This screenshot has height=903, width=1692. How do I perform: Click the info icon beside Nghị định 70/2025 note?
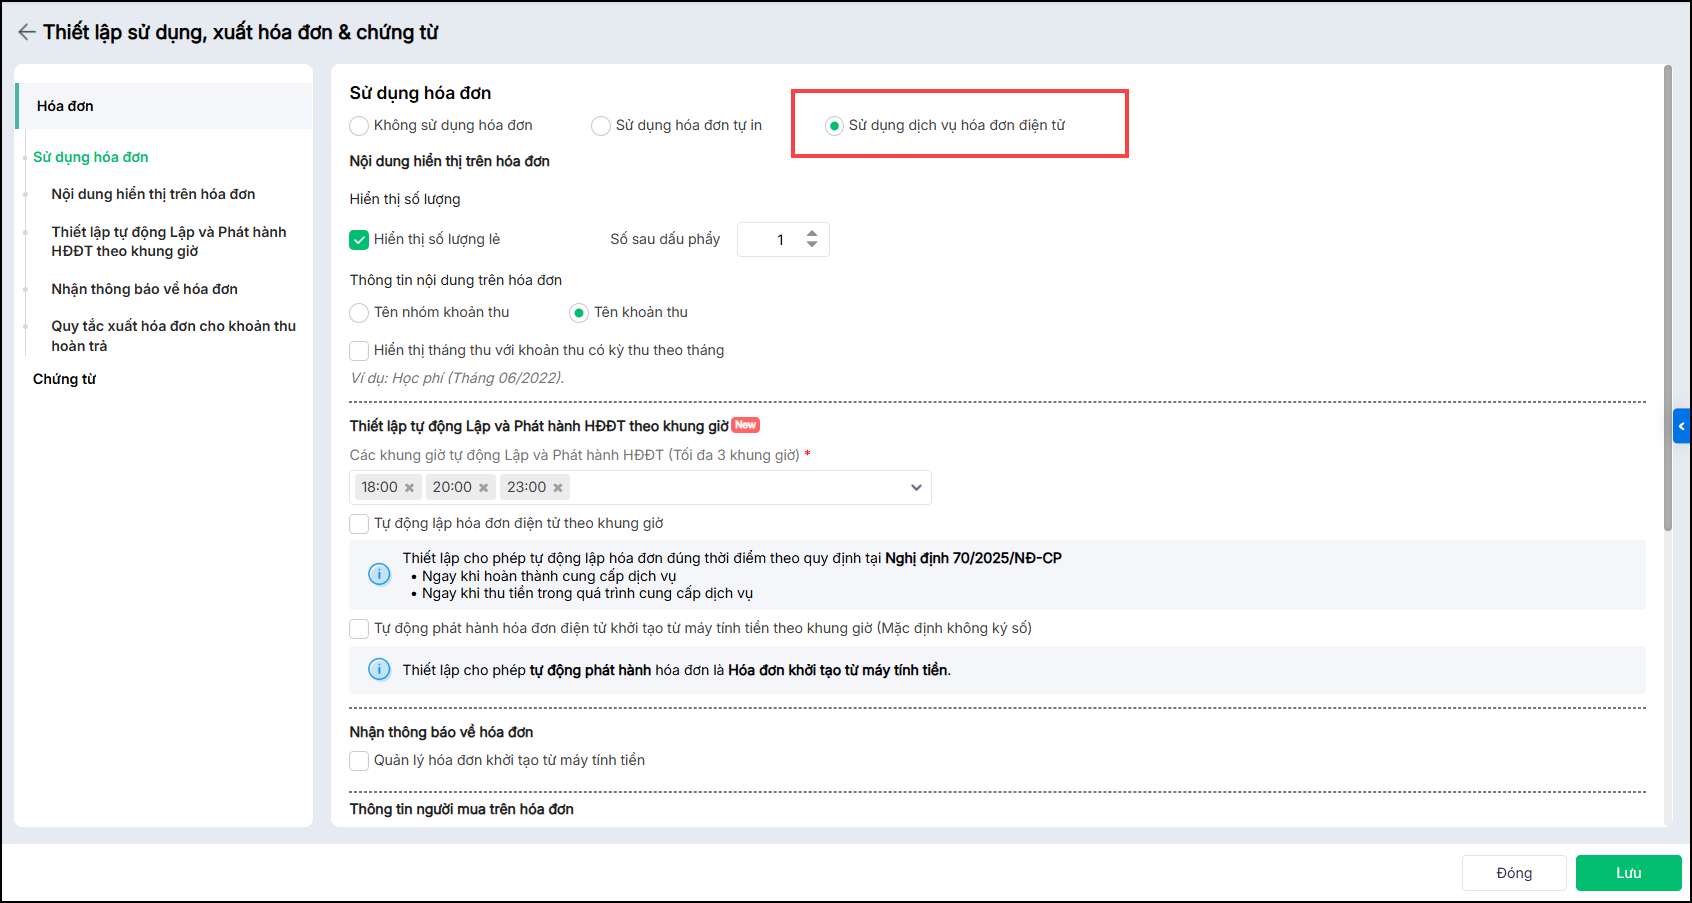tap(380, 574)
